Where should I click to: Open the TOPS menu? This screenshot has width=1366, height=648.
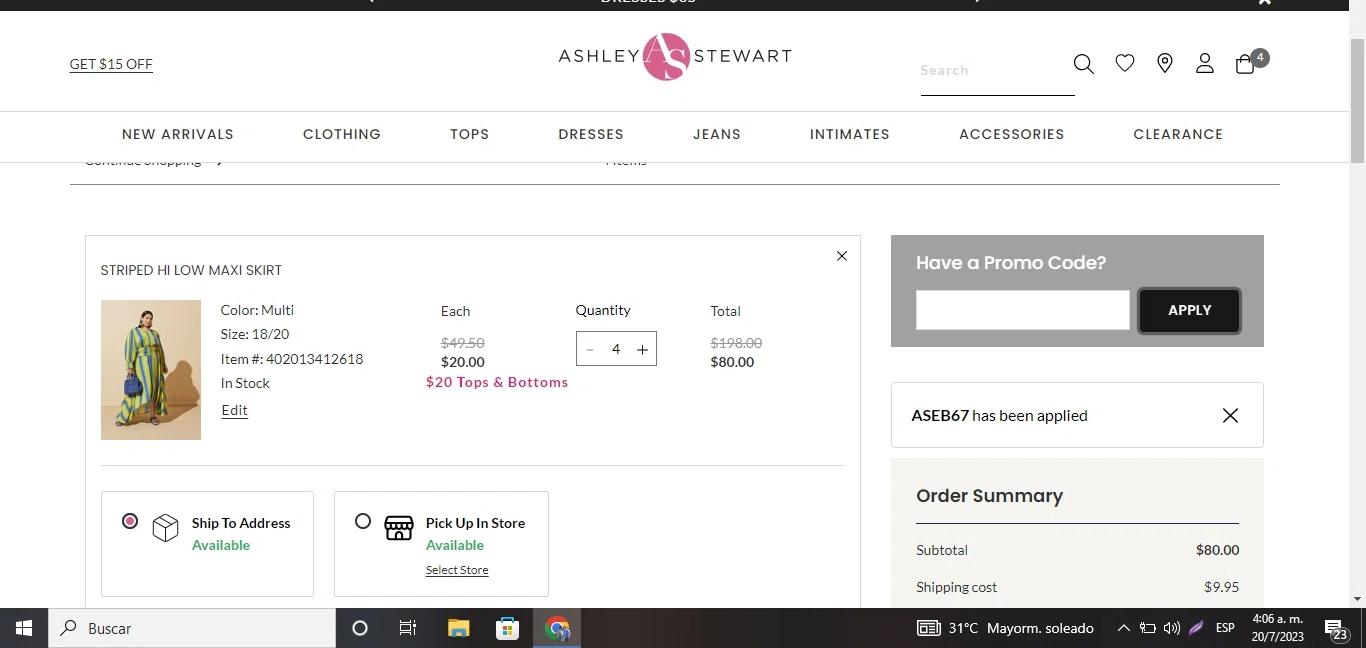pyautogui.click(x=470, y=134)
